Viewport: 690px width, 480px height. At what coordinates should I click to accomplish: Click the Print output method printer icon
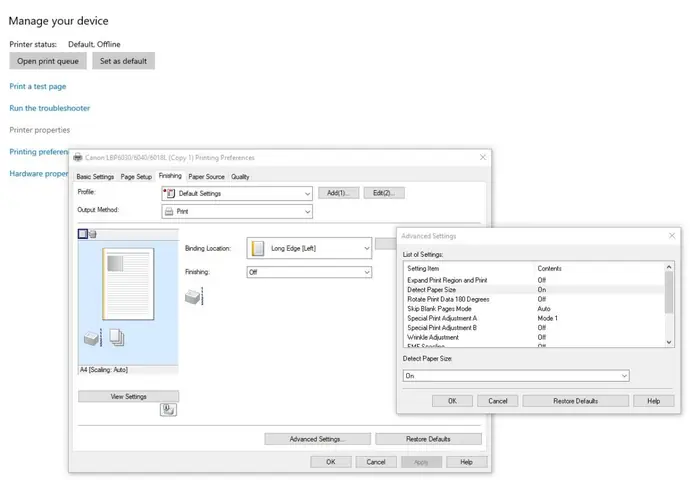pyautogui.click(x=169, y=211)
